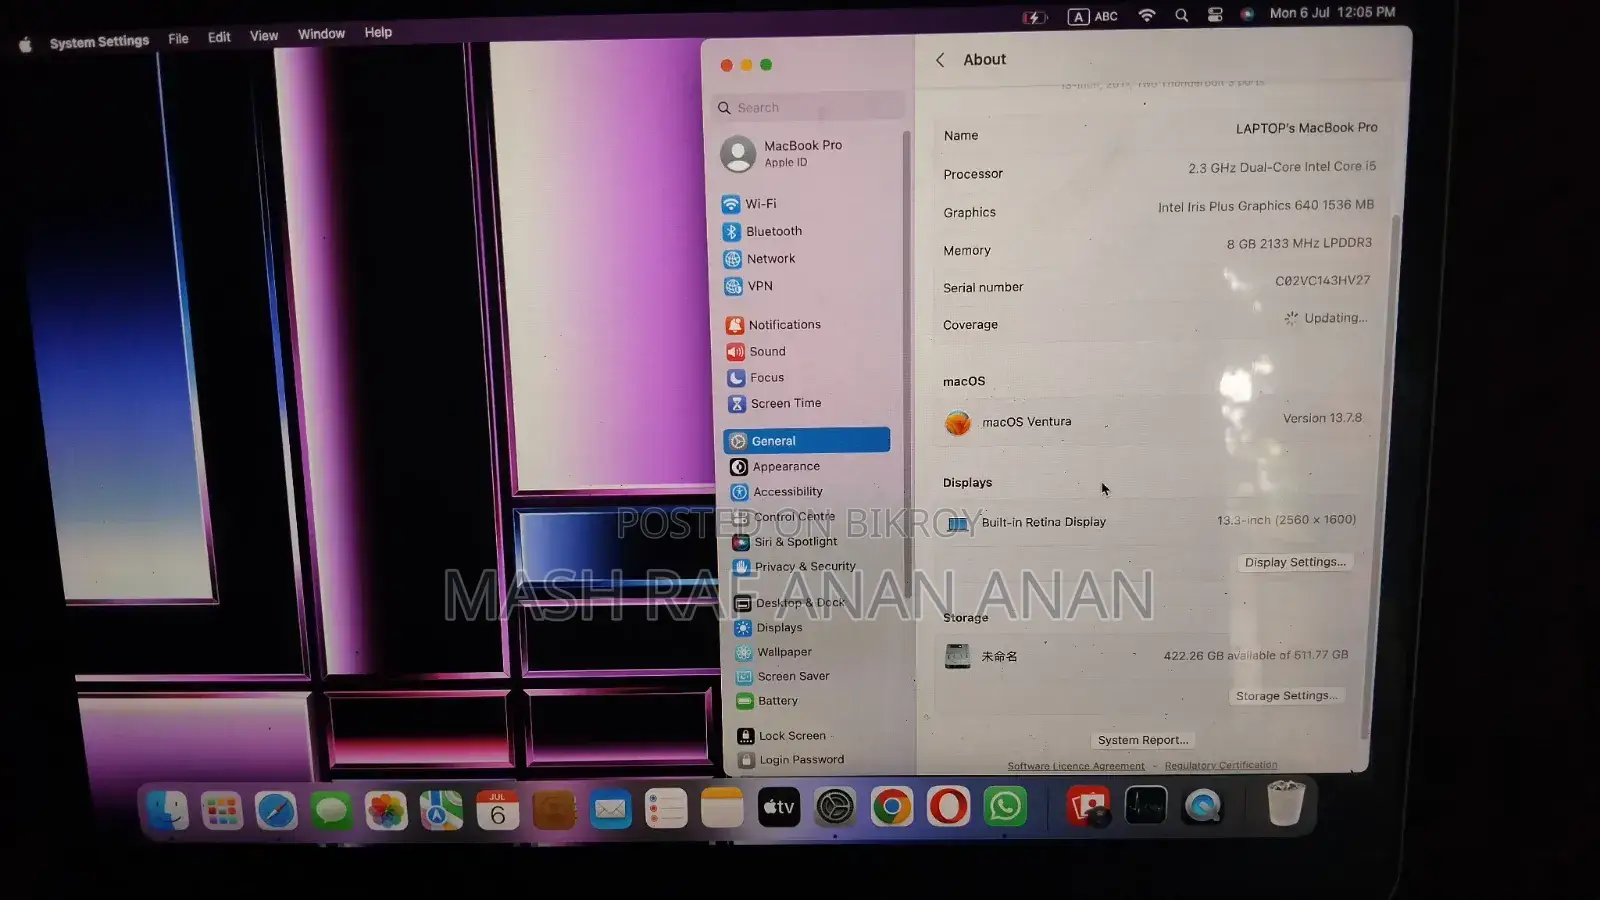Screen dimensions: 1600x900
Task: Click the menu bar date and time
Action: (x=1332, y=13)
